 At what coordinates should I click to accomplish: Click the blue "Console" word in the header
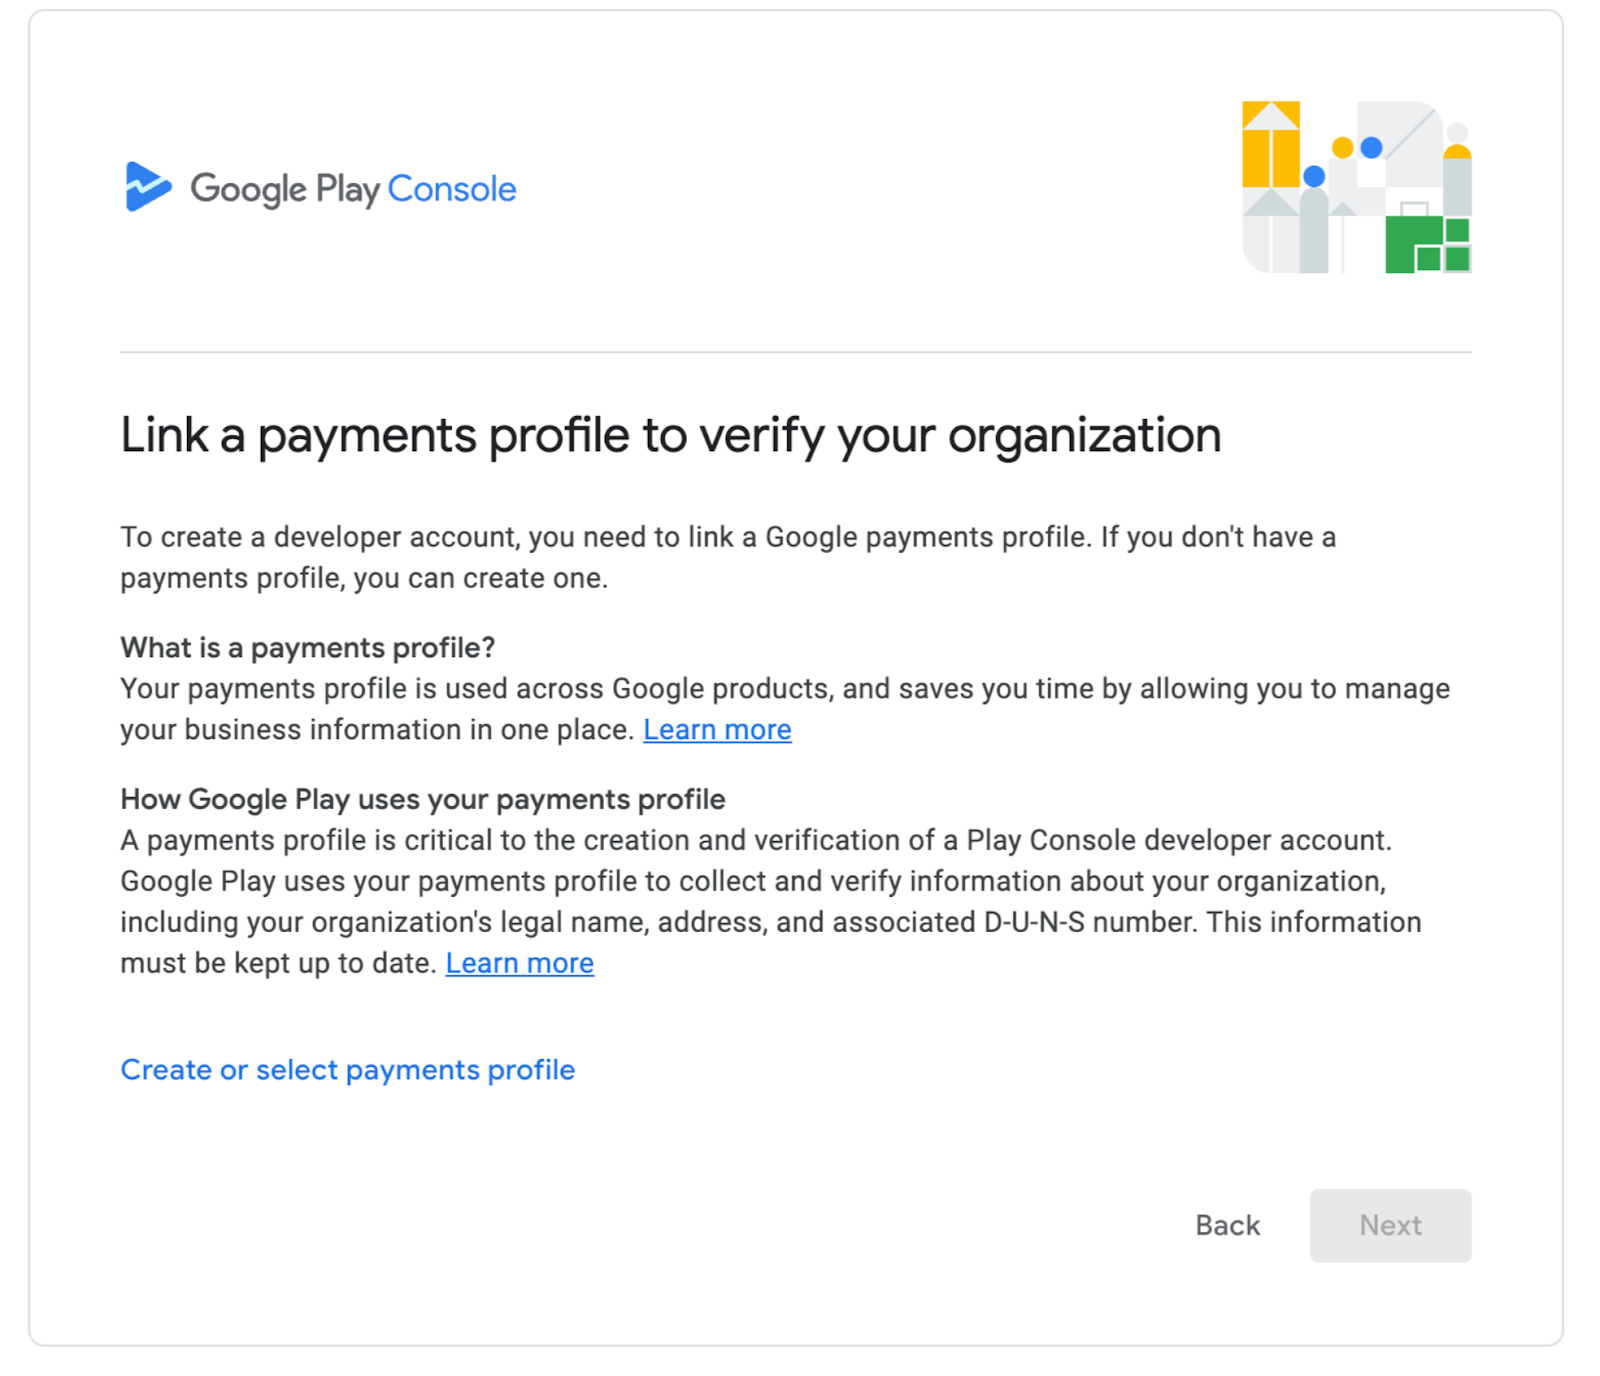[451, 189]
